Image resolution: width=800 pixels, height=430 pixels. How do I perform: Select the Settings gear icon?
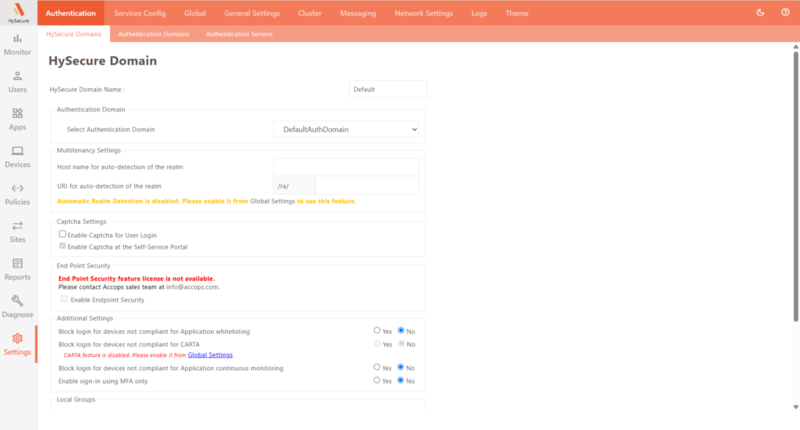pos(17,338)
